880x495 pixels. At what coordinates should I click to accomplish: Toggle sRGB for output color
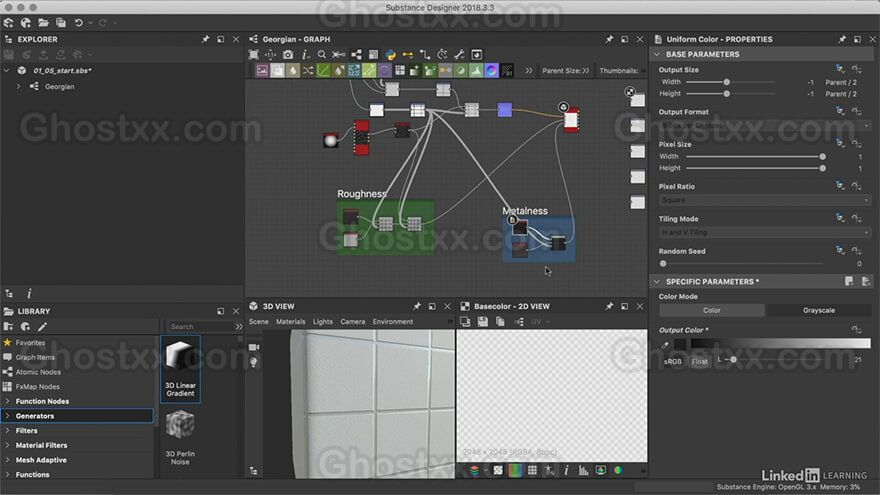click(x=673, y=361)
